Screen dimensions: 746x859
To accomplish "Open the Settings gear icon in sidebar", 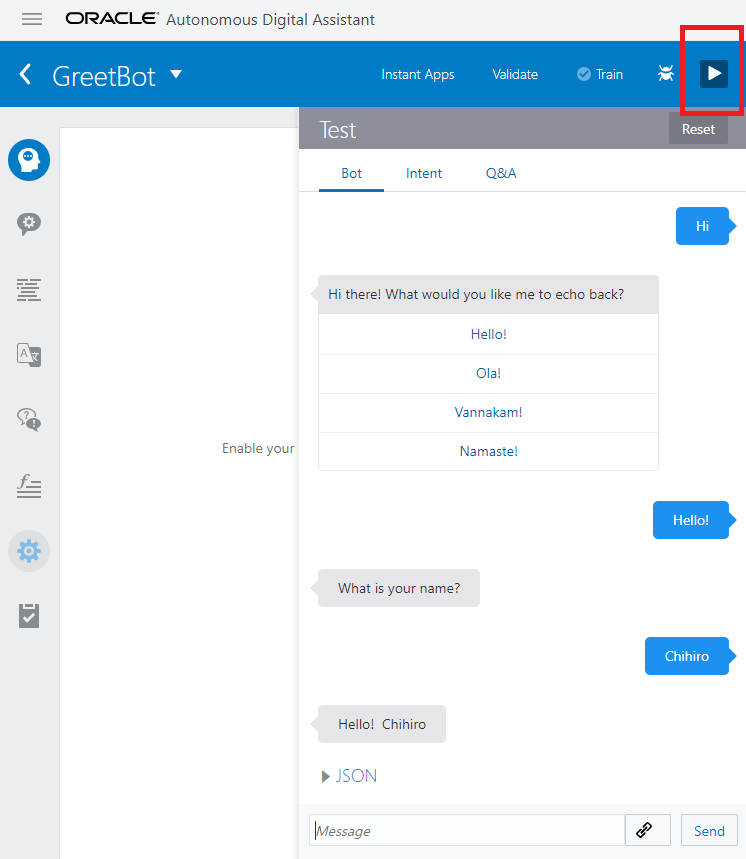I will coord(29,551).
